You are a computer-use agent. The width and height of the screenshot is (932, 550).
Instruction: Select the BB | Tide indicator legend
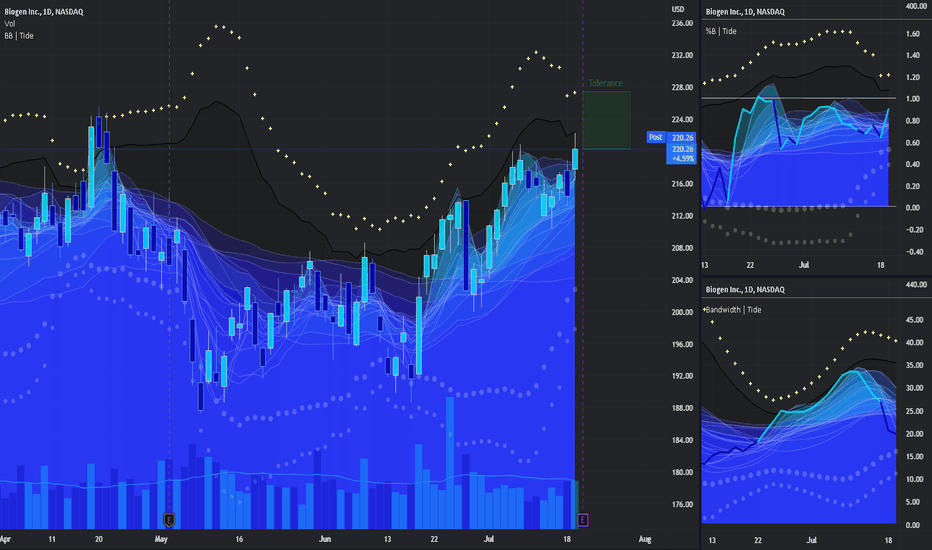[x=19, y=36]
